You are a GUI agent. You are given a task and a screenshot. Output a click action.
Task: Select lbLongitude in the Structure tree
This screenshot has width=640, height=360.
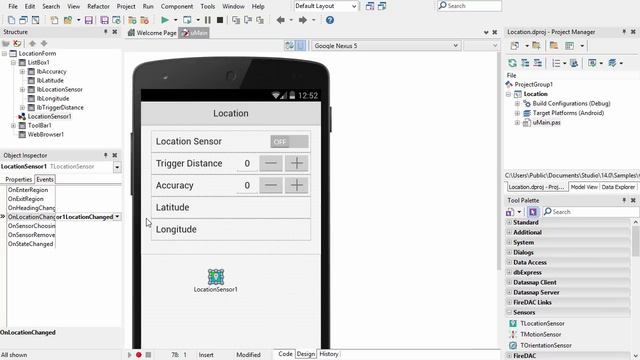pyautogui.click(x=53, y=98)
